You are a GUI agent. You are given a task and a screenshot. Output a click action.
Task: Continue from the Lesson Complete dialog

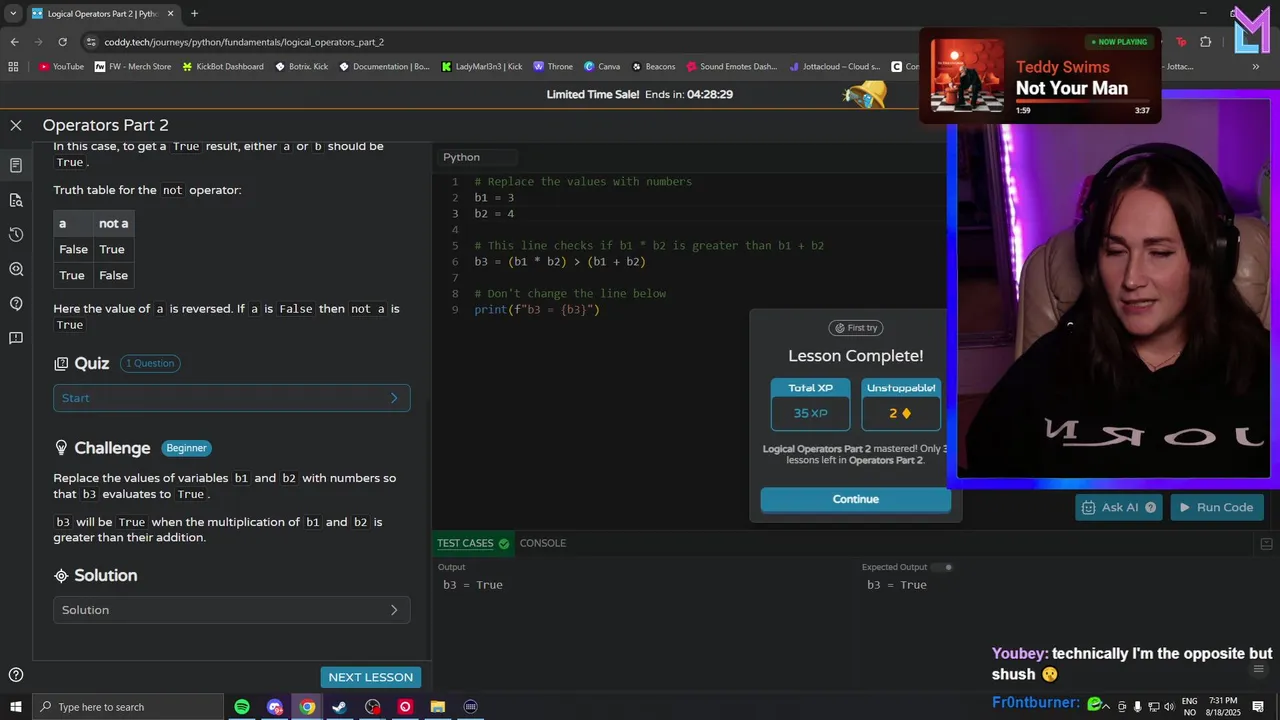pyautogui.click(x=855, y=499)
